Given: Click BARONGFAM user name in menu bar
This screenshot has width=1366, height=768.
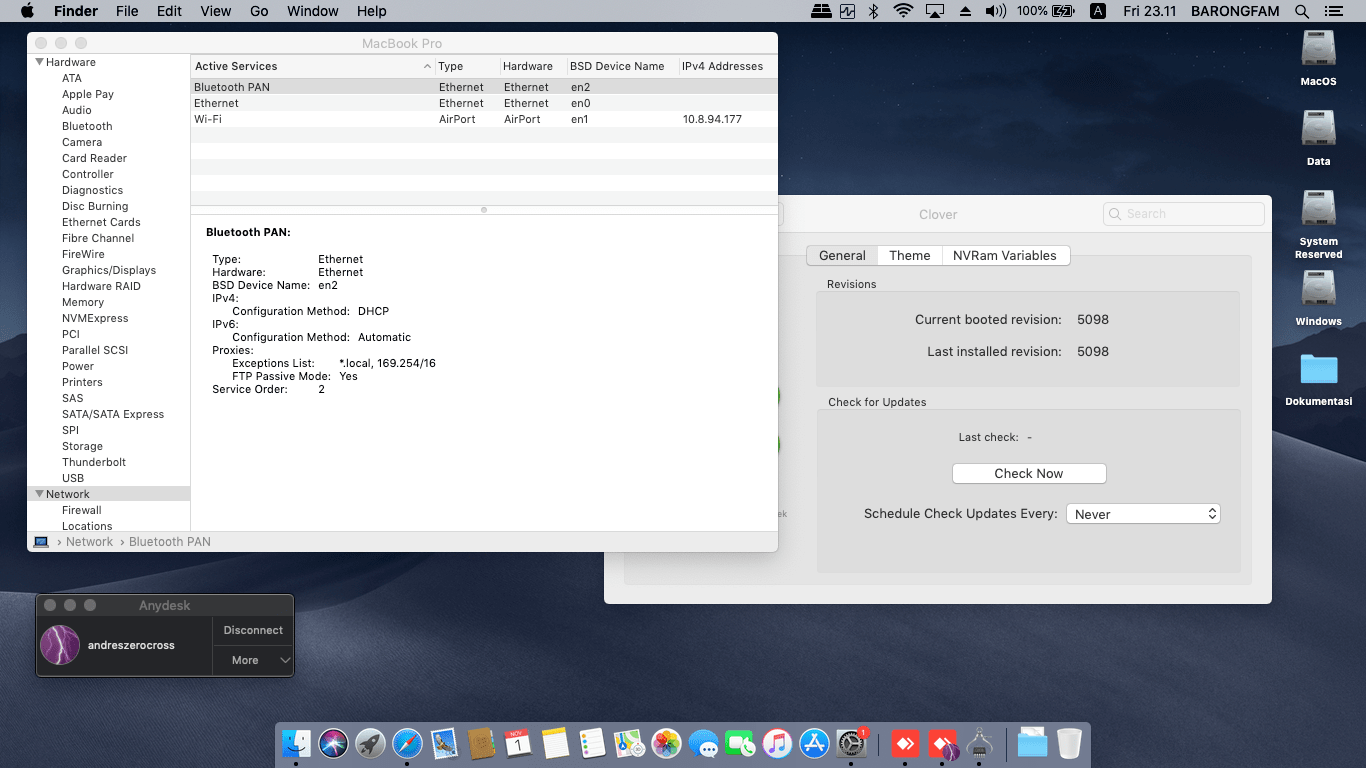Looking at the screenshot, I should pyautogui.click(x=1237, y=11).
